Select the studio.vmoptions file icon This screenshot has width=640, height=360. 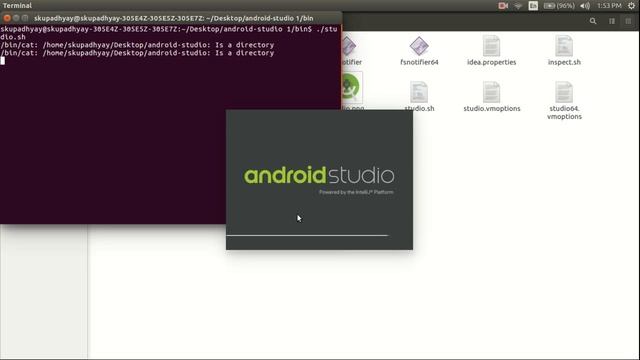(491, 92)
